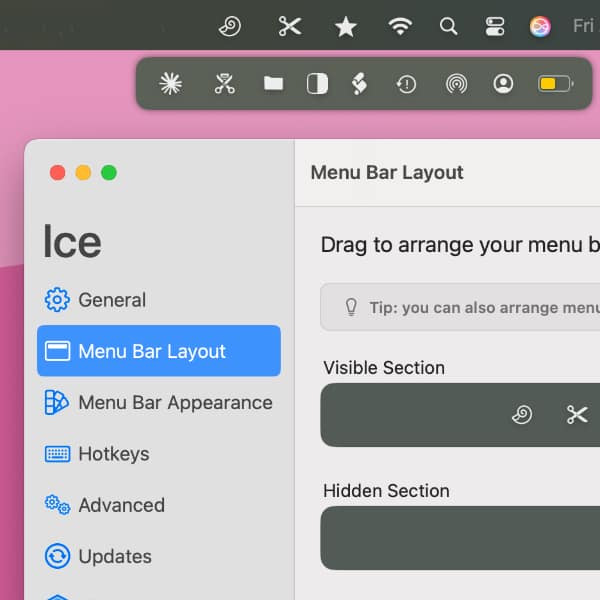
Task: Click the Siri icon in the menu bar
Action: click(540, 27)
